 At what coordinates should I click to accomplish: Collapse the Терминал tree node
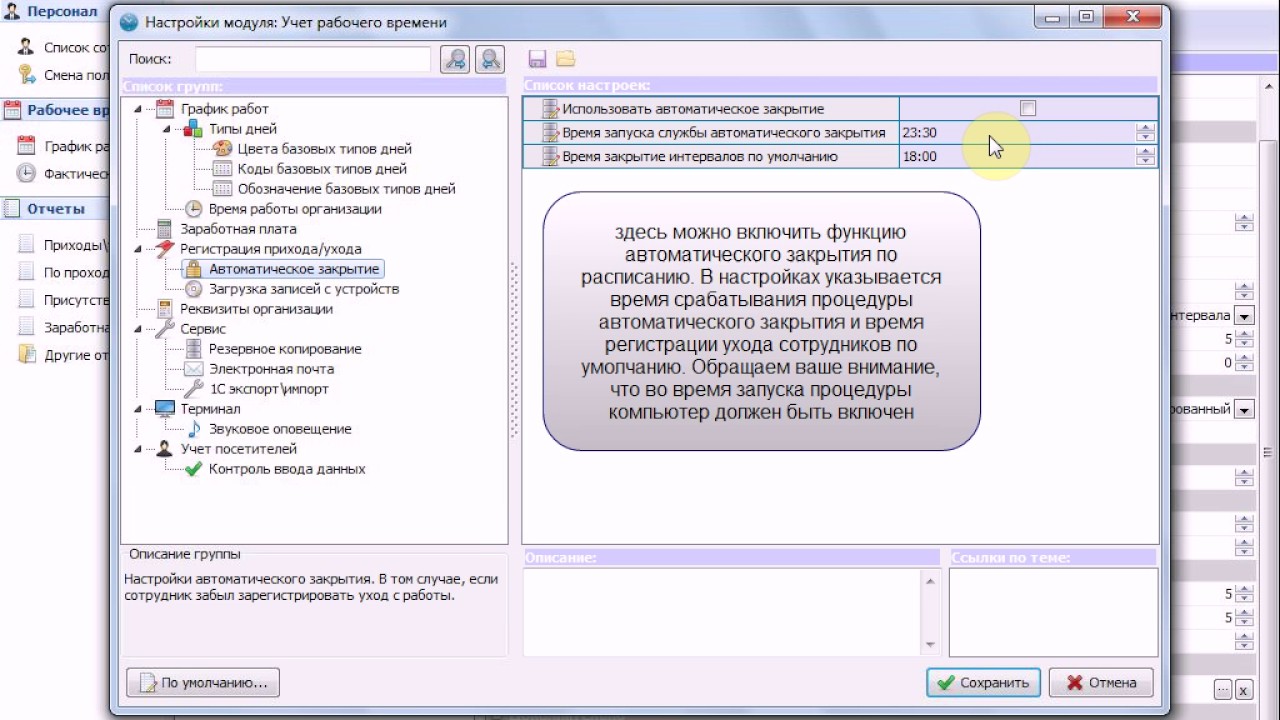pos(138,409)
